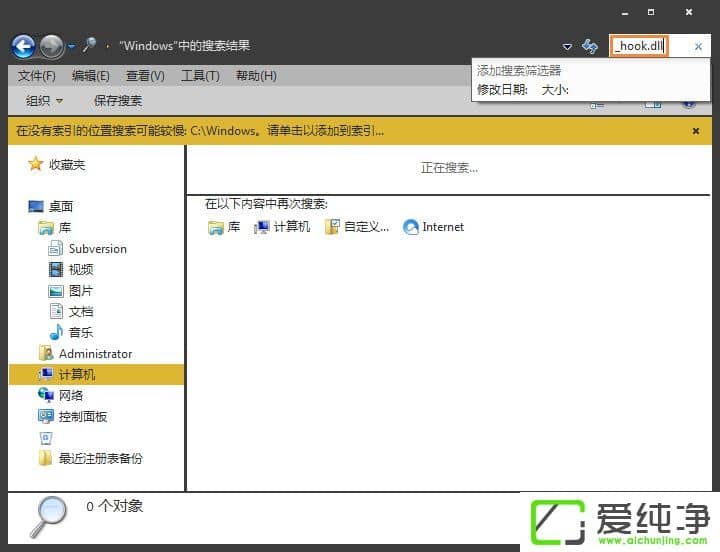Viewport: 720px width, 552px height.
Task: Open the 工具(T) menu
Action: pos(200,76)
